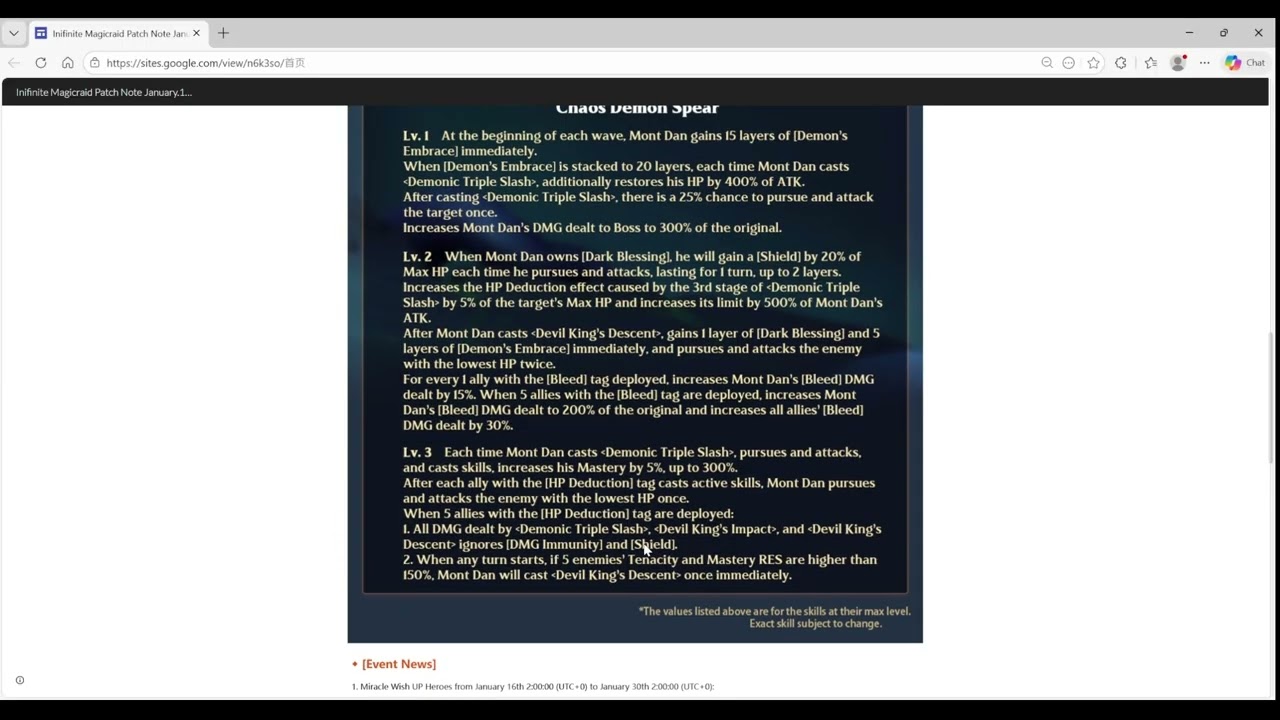
Task: Go back to the previous page
Action: 14,62
